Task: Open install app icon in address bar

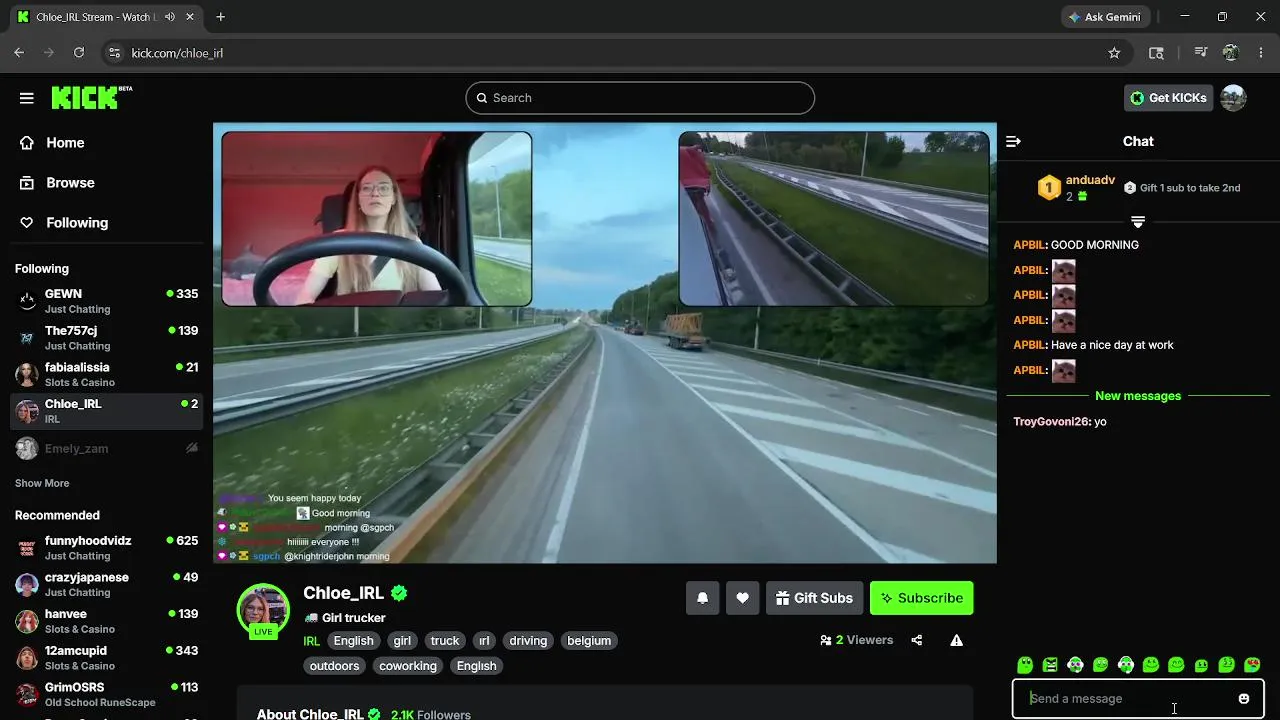Action: pos(1156,53)
